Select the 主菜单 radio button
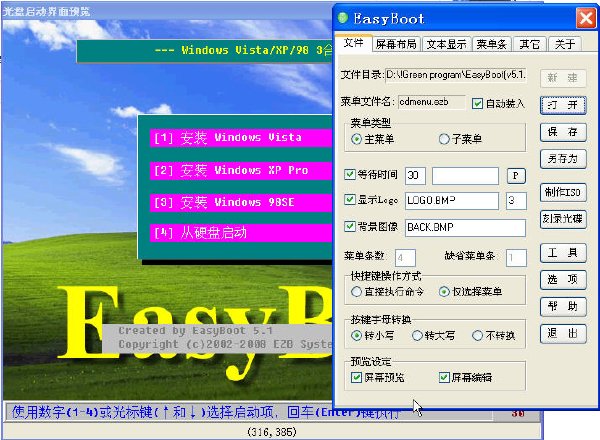 (356, 139)
